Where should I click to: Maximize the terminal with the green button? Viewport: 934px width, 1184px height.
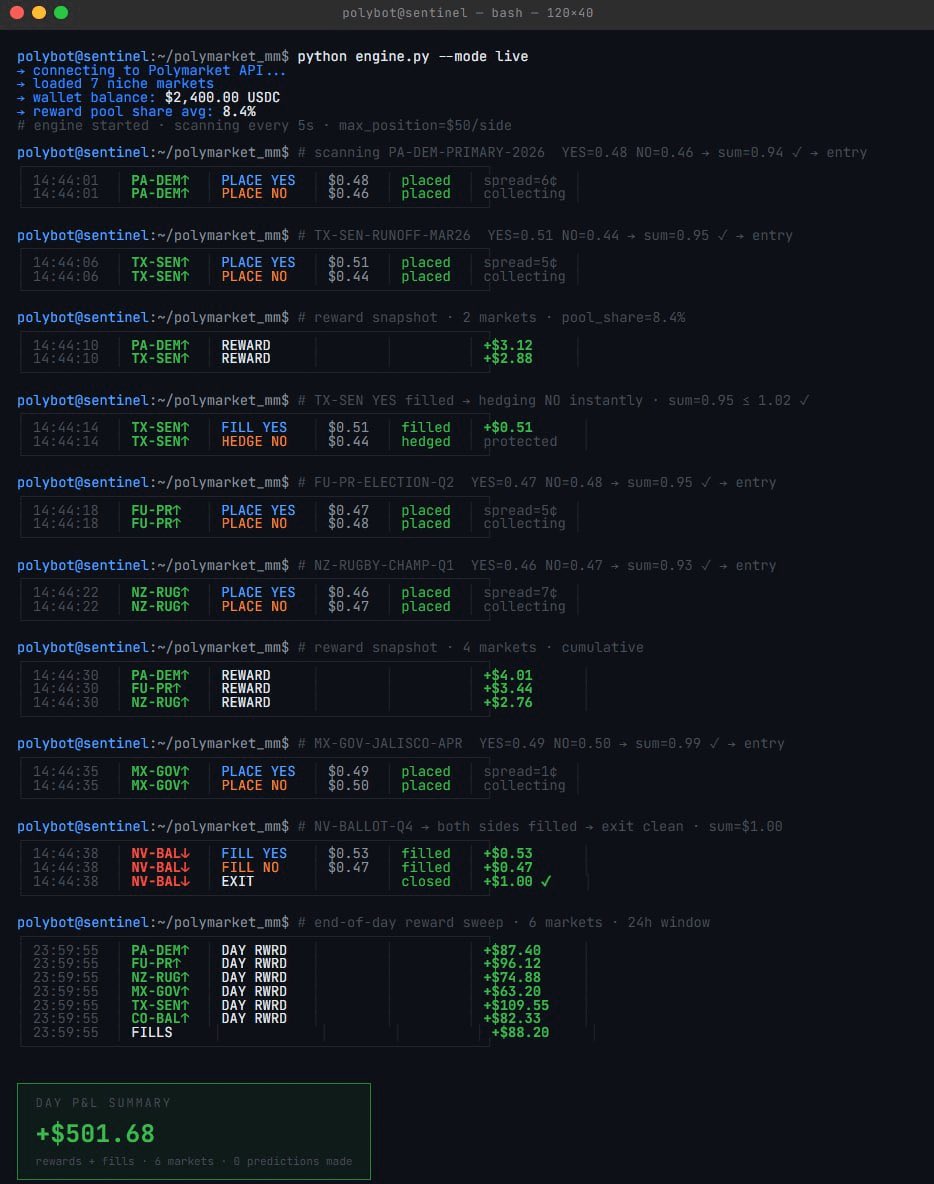tap(61, 12)
